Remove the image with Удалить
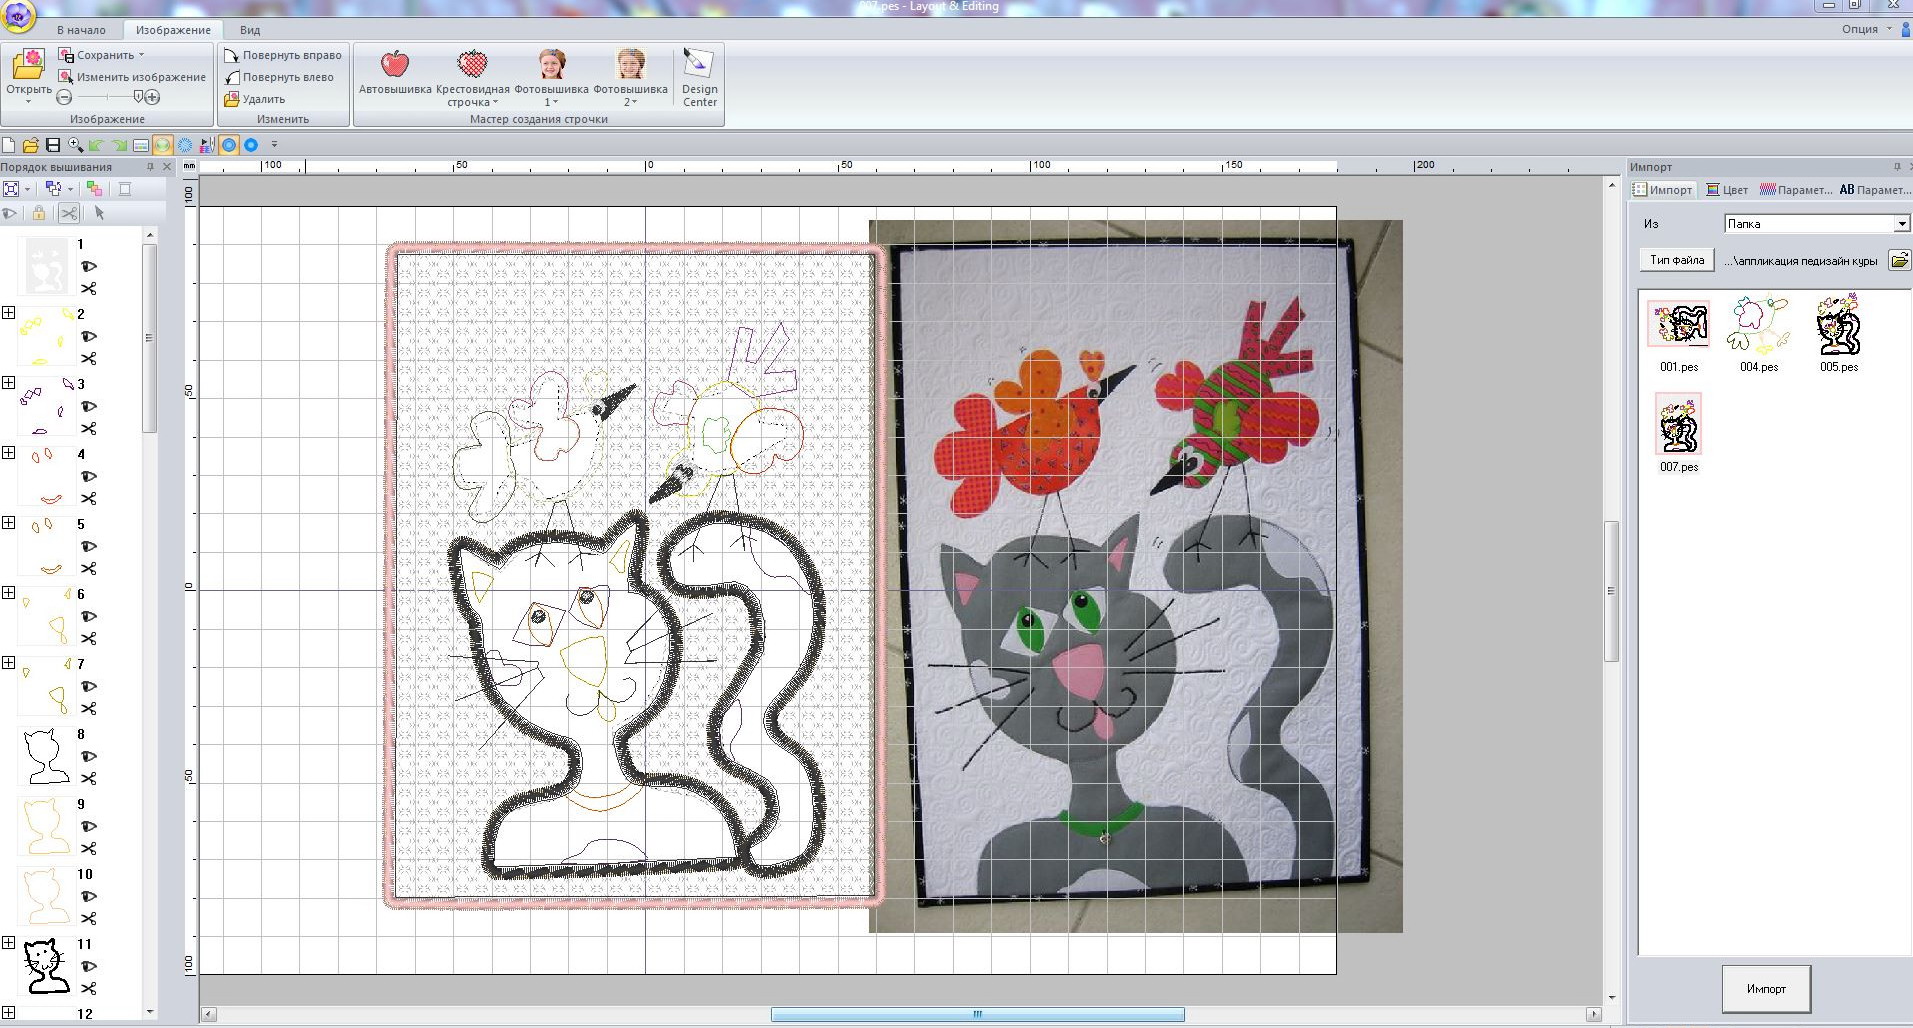Screen dimensions: 1913x1028 coord(255,99)
